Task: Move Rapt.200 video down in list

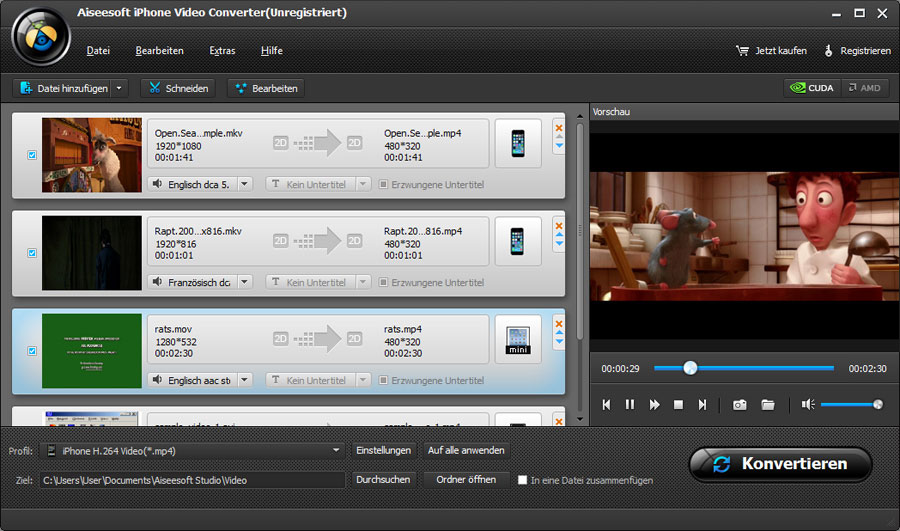Action: (559, 244)
